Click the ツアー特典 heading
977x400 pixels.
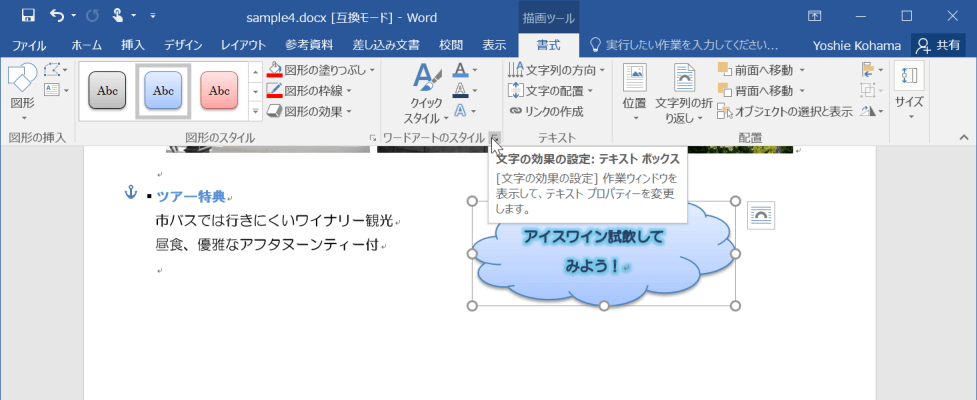click(x=190, y=197)
